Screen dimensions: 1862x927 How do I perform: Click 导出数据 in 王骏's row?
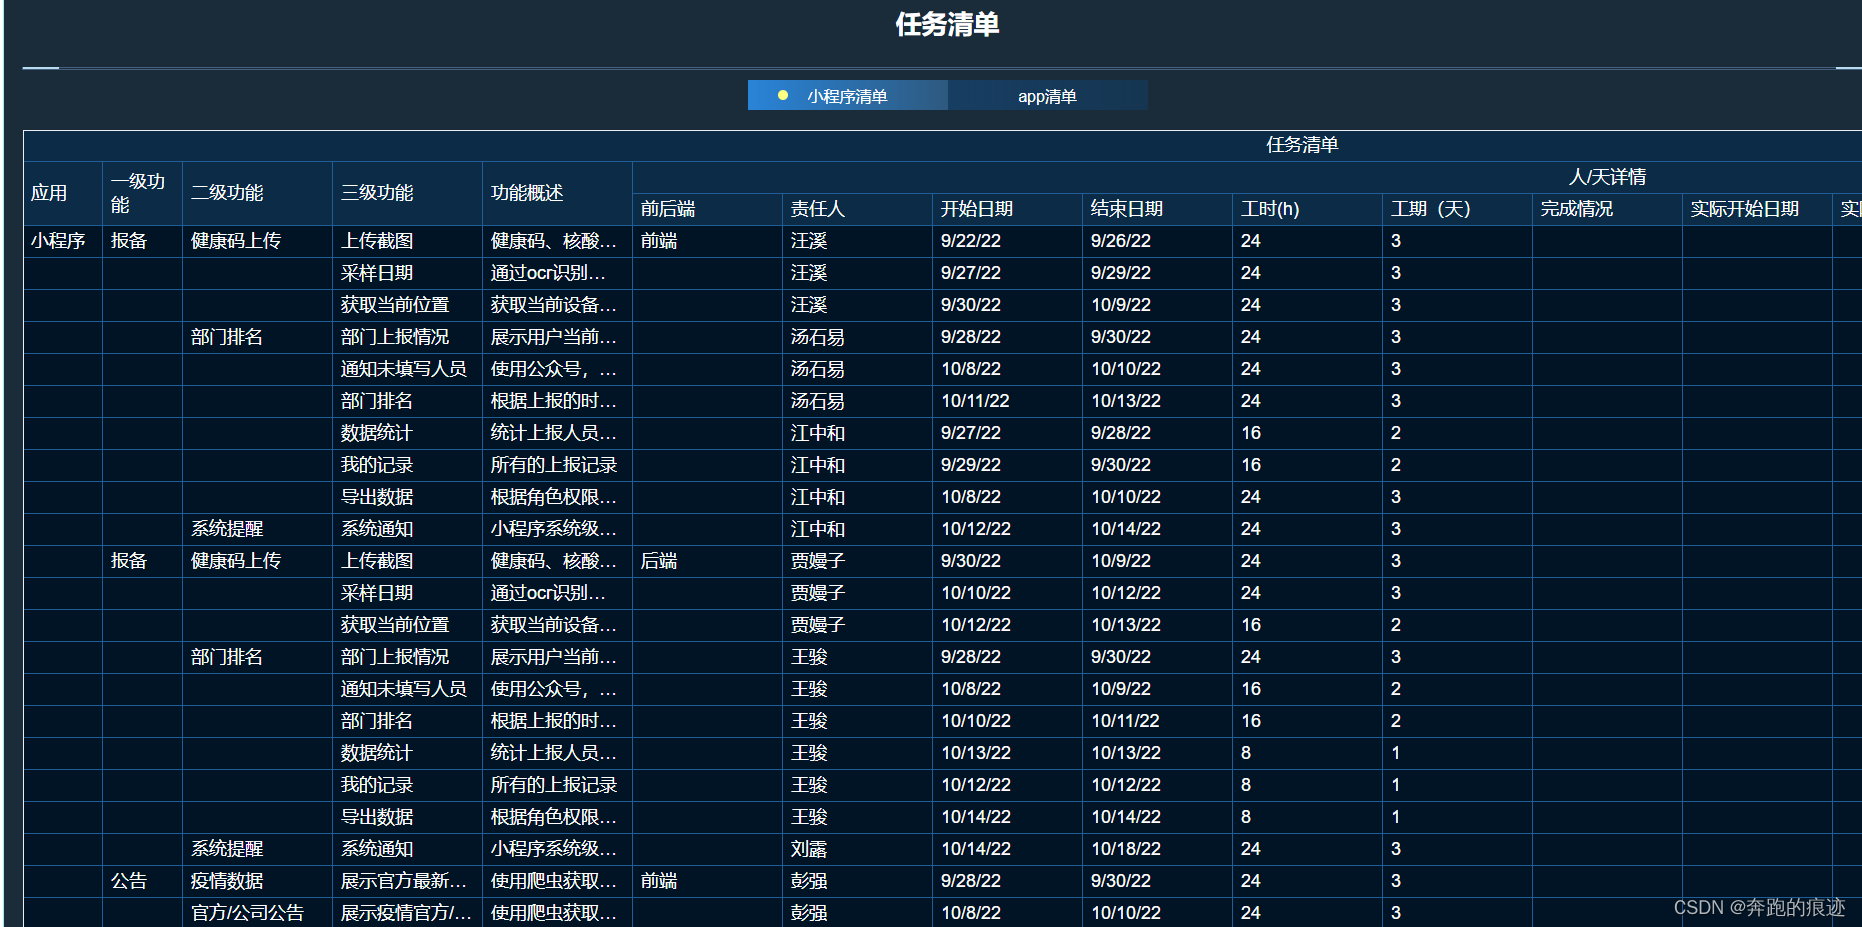tap(407, 817)
